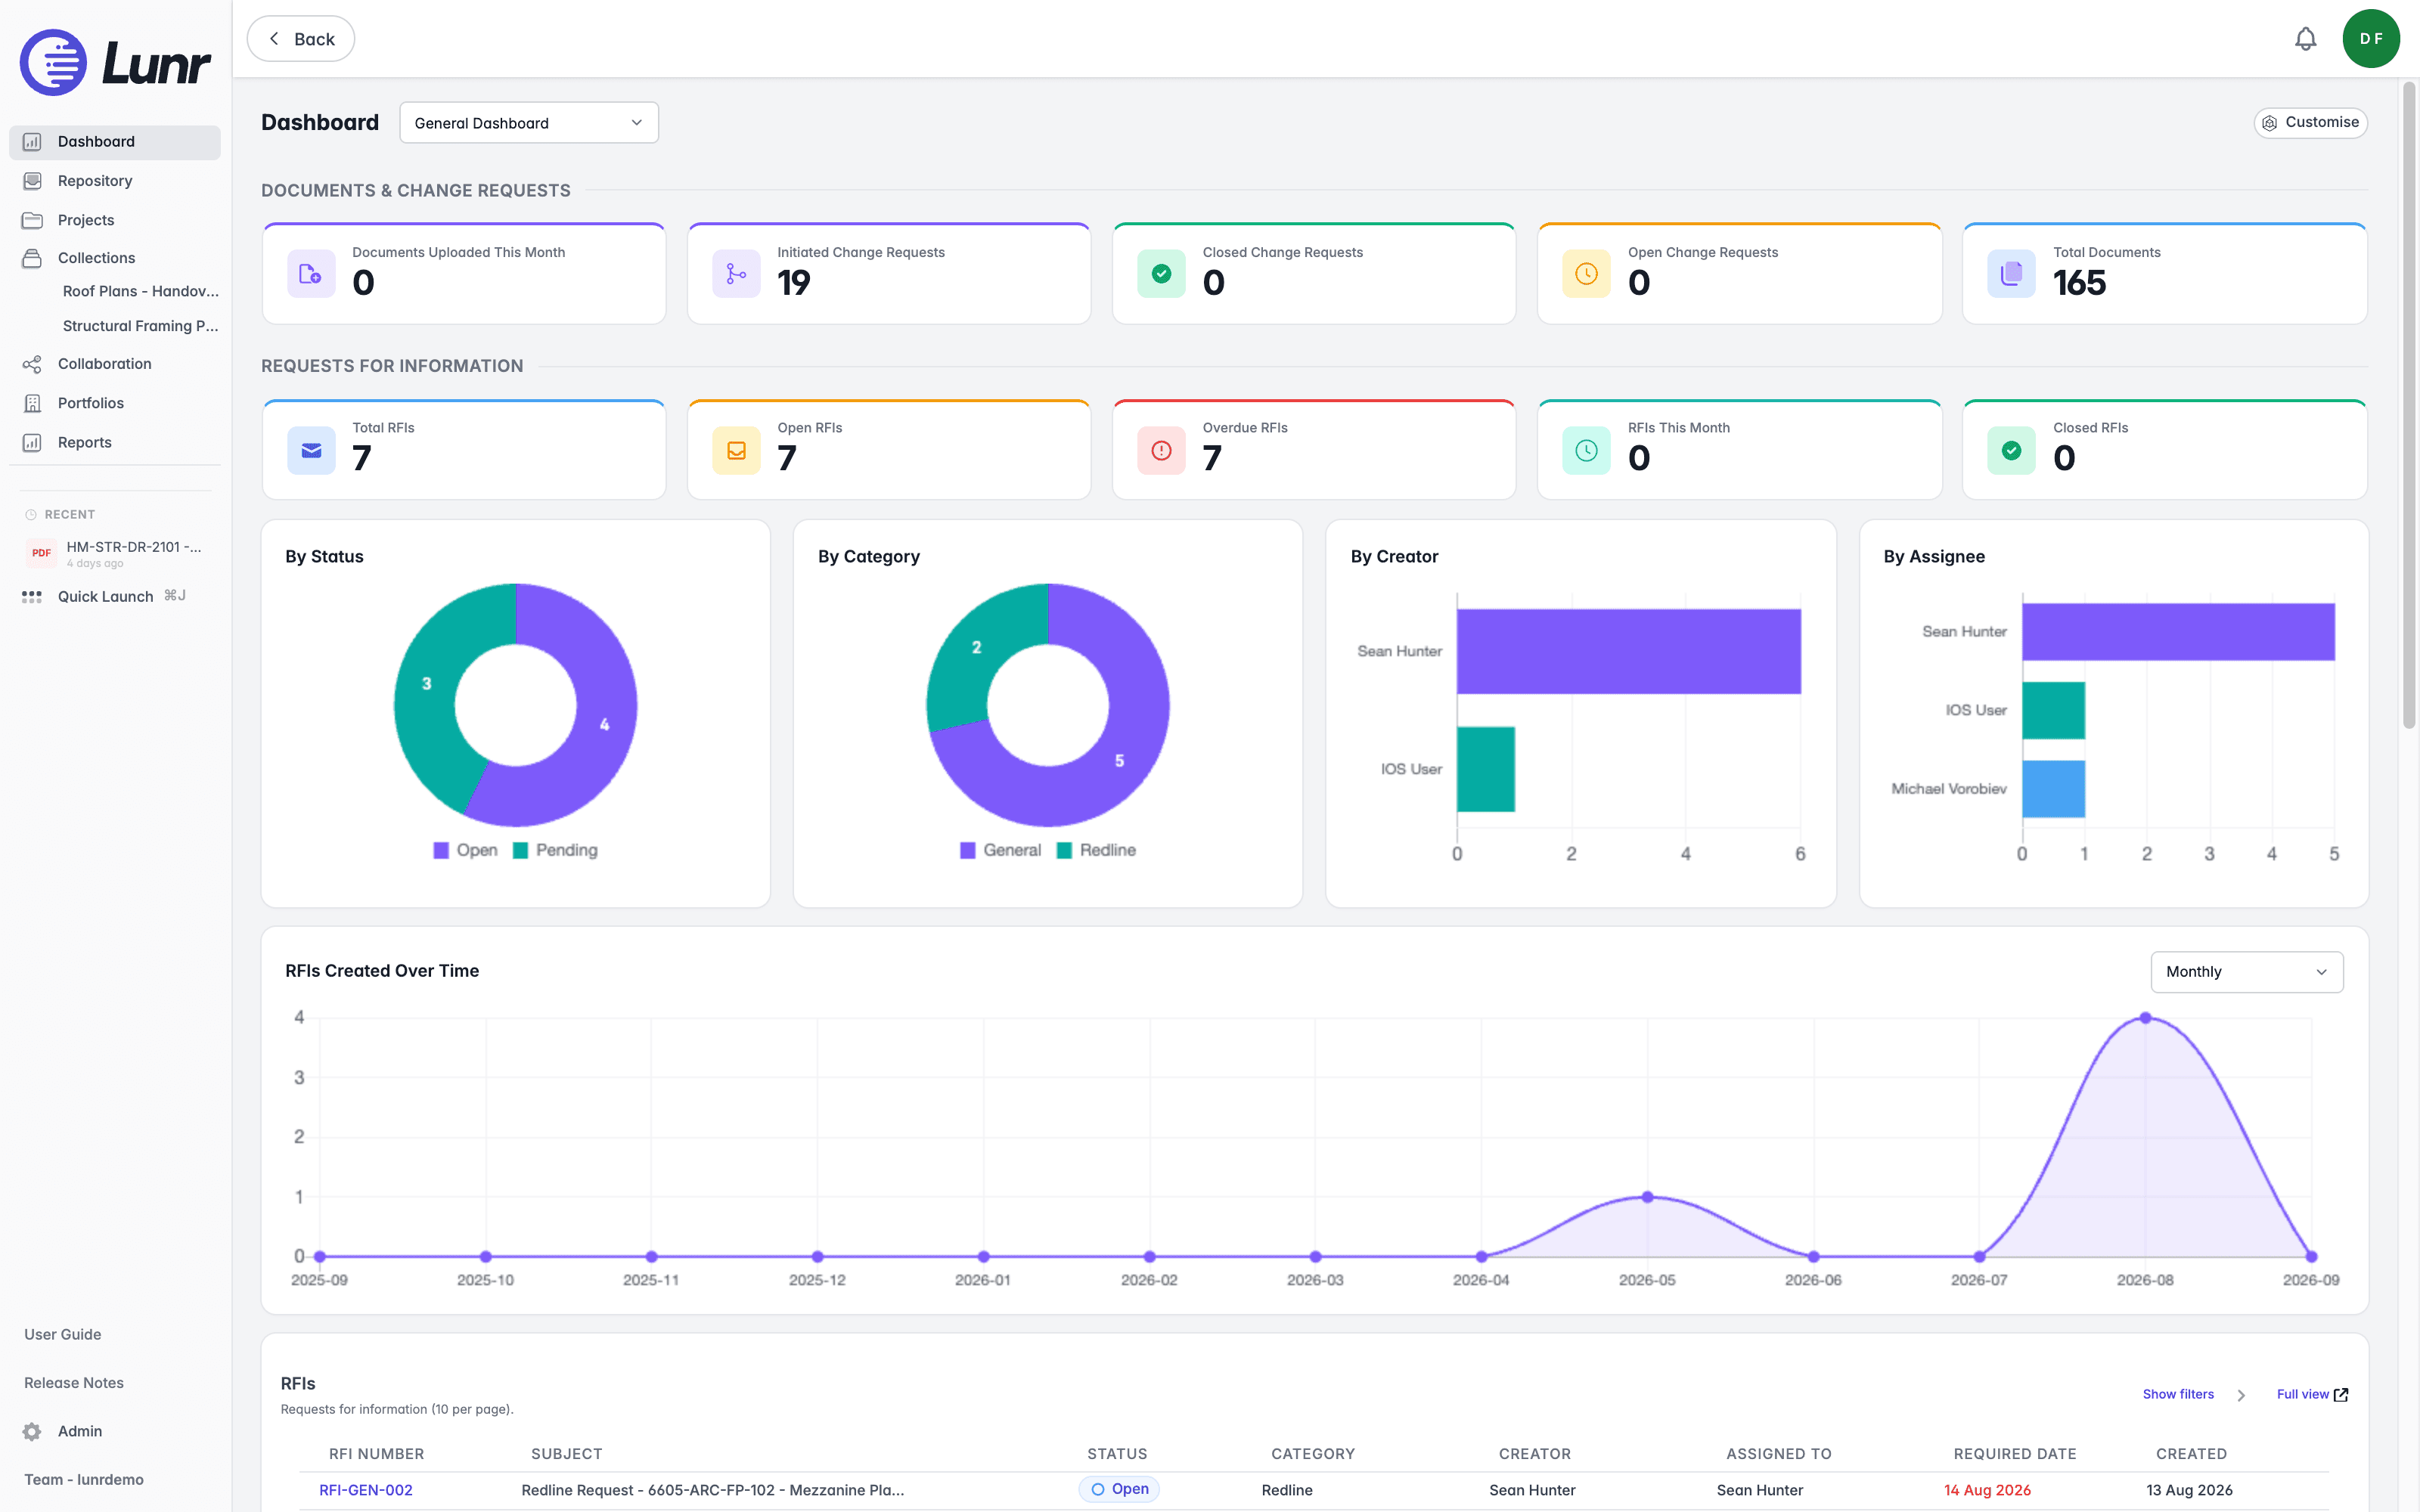The image size is (2420, 1512).
Task: Click Documents Uploaded This Month icon
Action: (x=311, y=274)
